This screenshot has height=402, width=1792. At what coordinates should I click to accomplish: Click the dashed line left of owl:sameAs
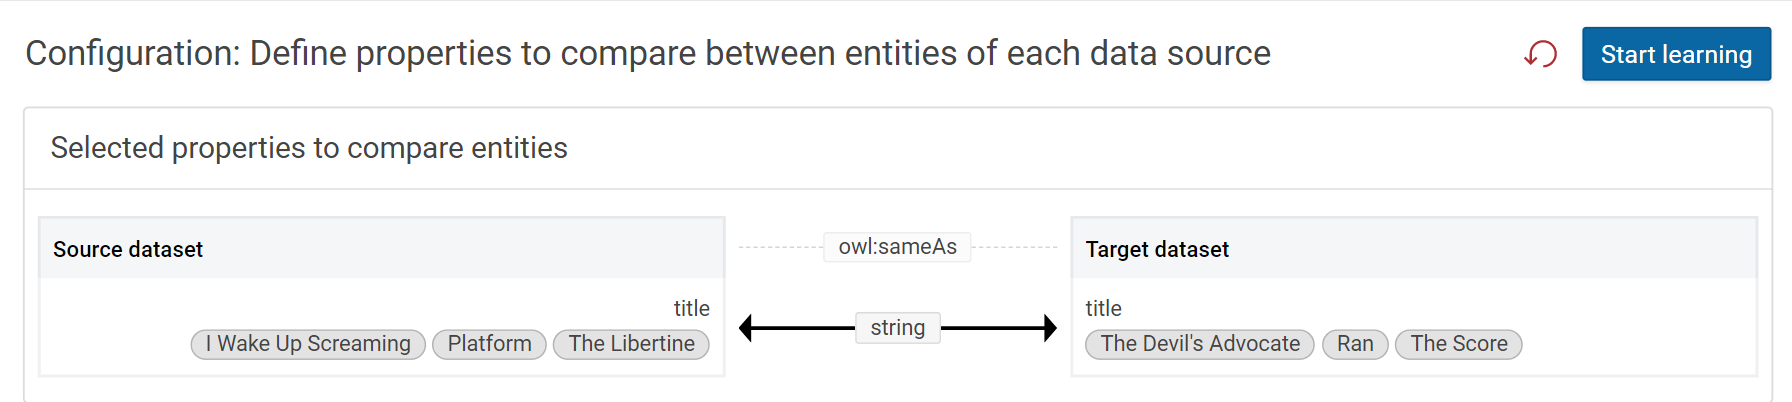pyautogui.click(x=780, y=247)
